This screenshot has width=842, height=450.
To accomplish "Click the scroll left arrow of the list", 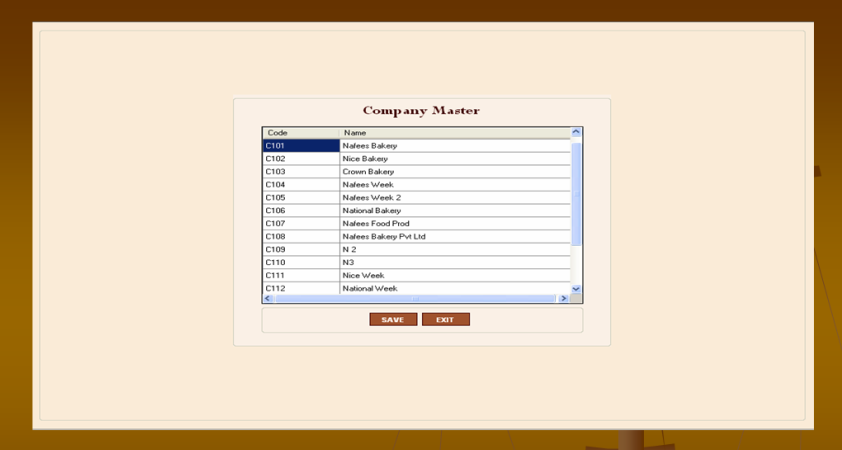I will [268, 299].
